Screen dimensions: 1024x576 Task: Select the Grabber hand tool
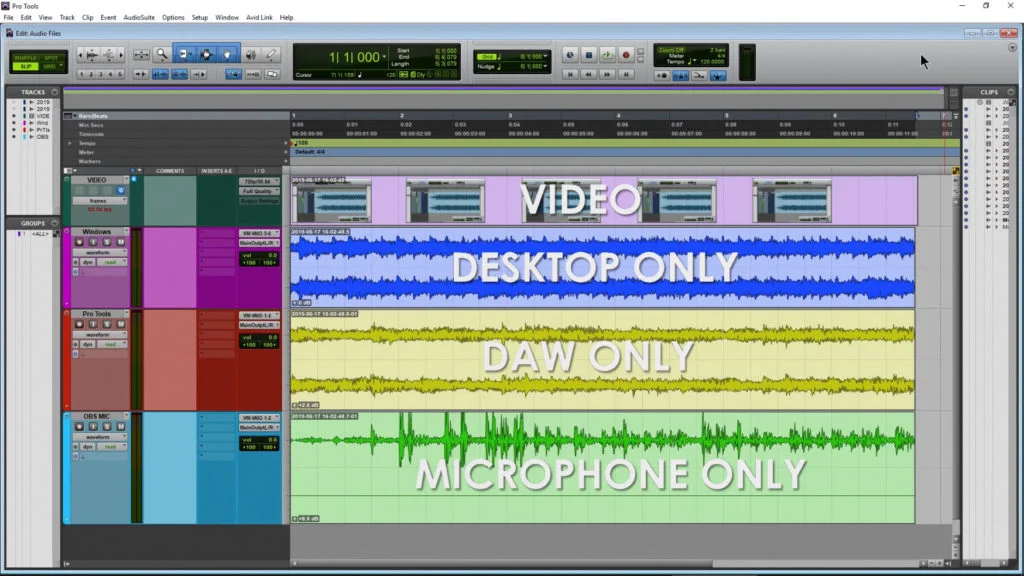[227, 55]
